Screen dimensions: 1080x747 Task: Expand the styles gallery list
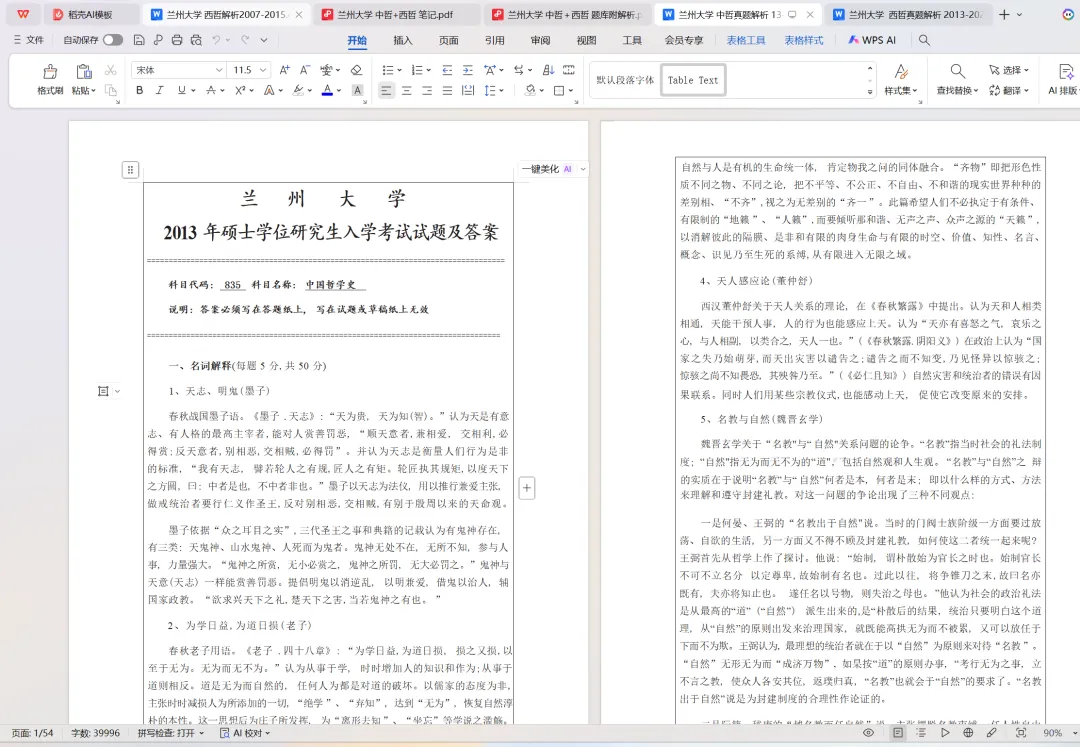click(870, 91)
